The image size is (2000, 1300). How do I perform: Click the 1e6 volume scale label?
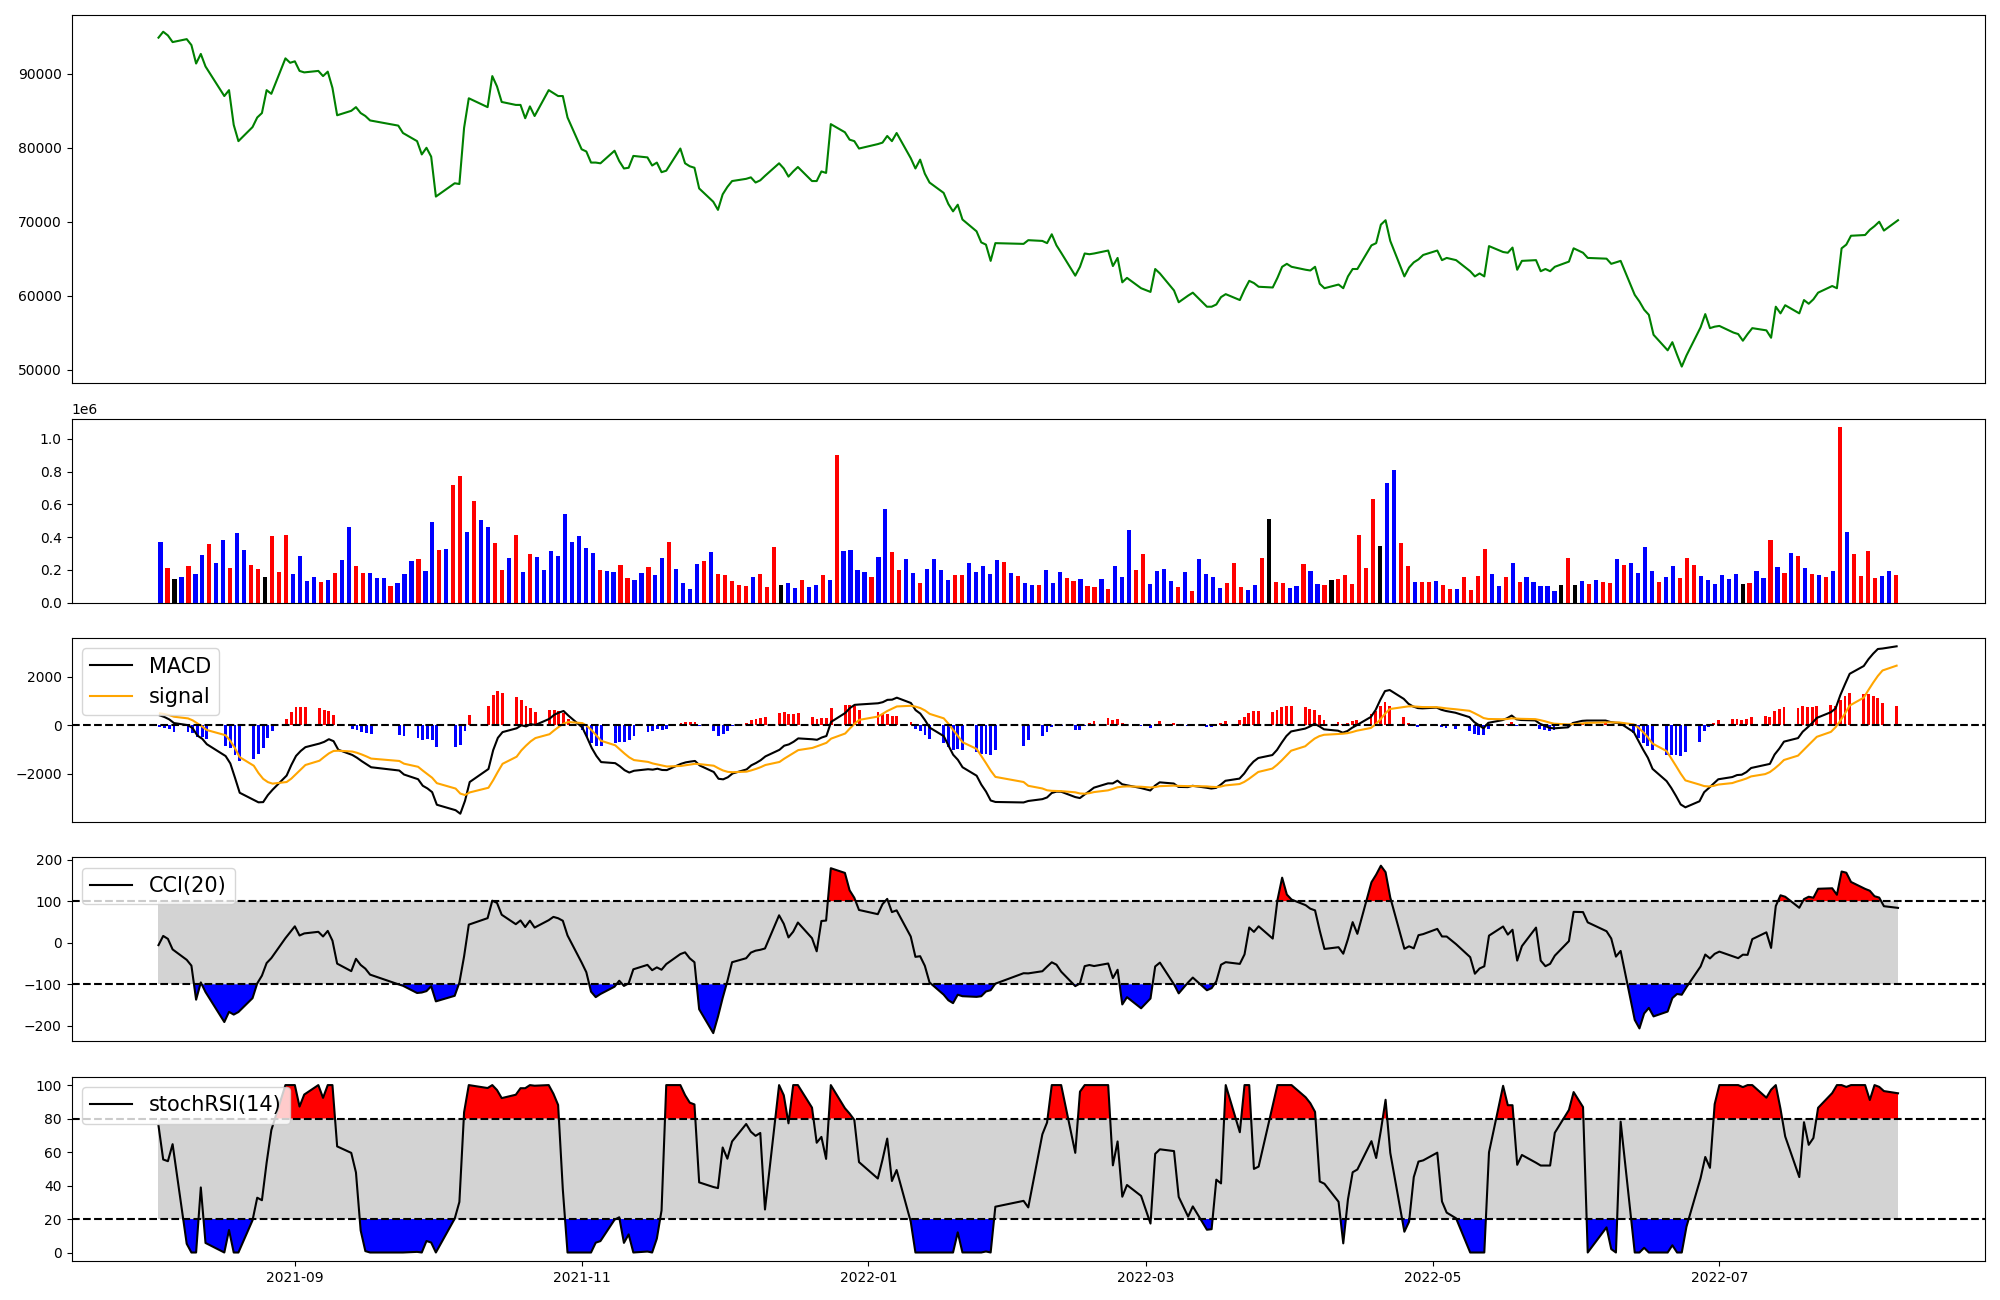(84, 410)
